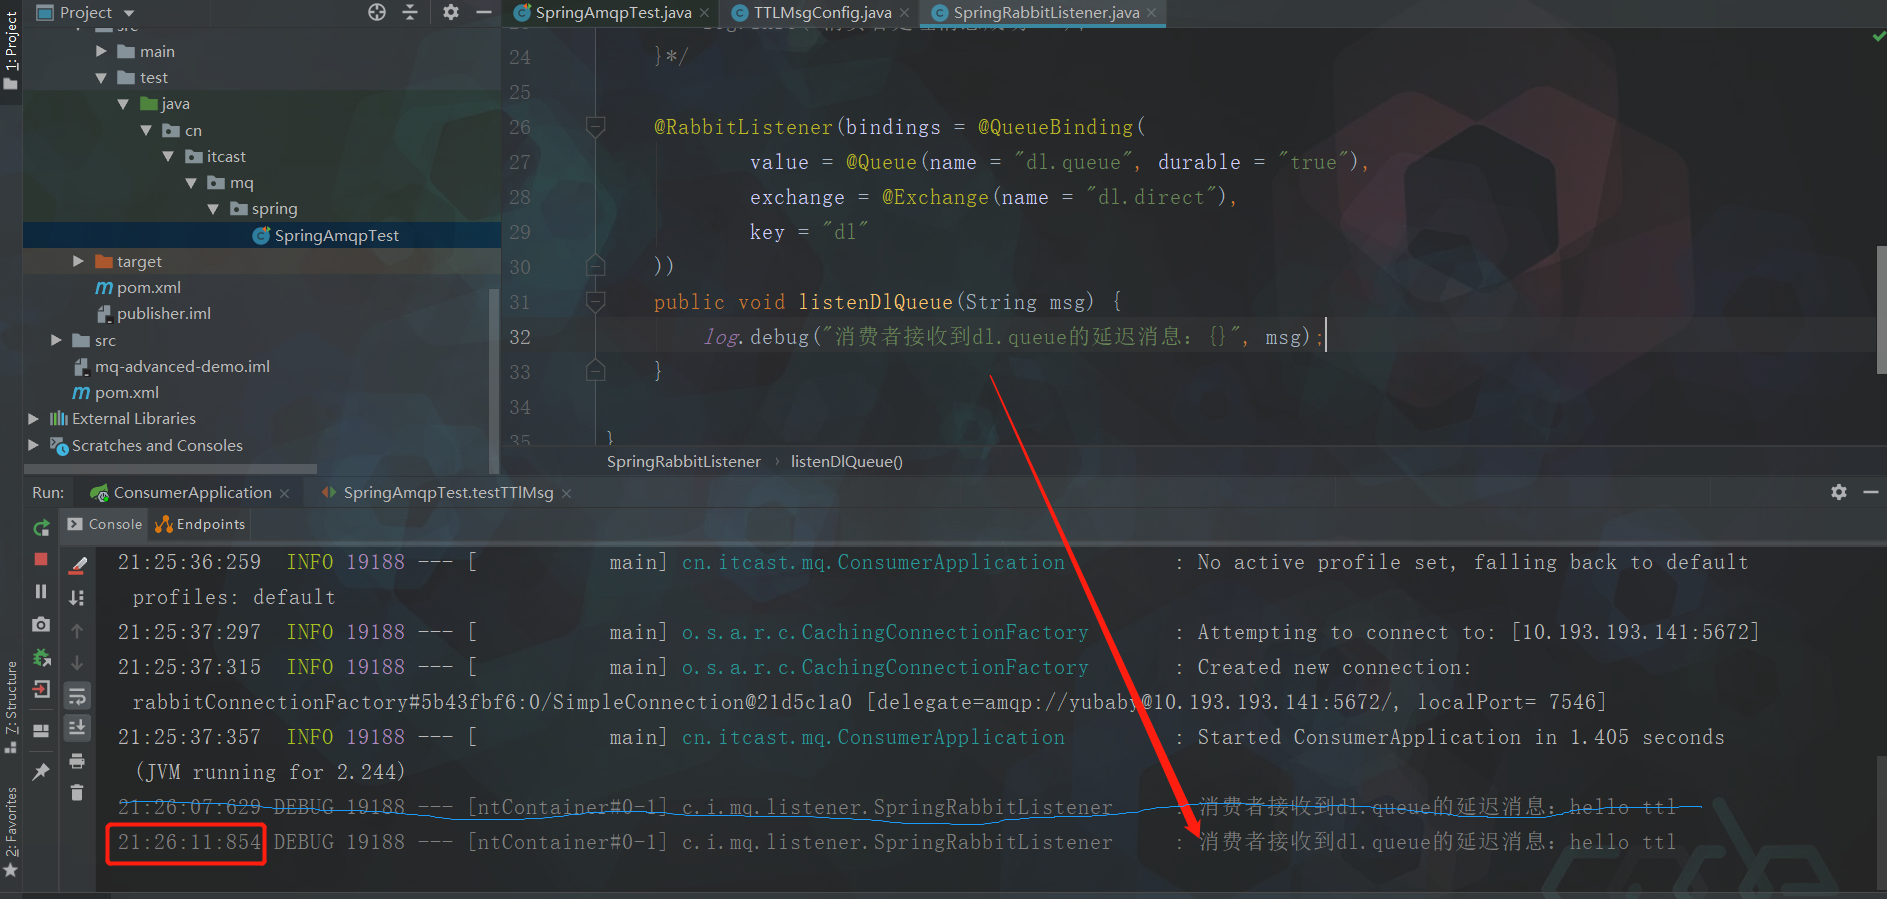The width and height of the screenshot is (1887, 899).
Task: Open Run panel settings gear
Action: (x=1839, y=492)
